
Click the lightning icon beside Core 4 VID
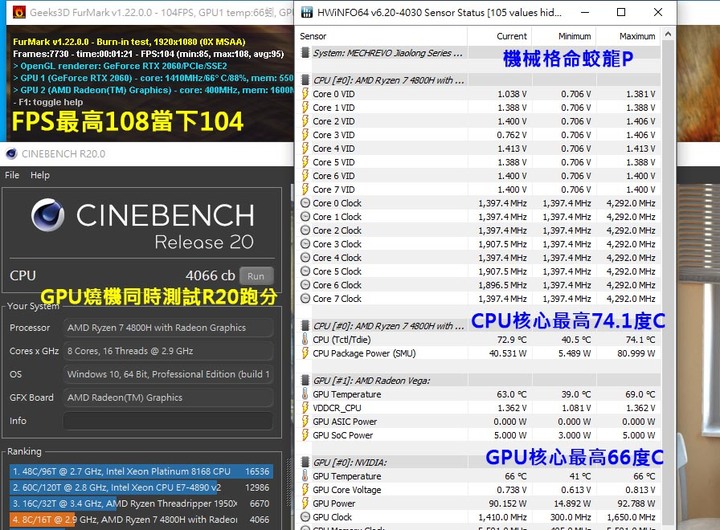[x=305, y=148]
